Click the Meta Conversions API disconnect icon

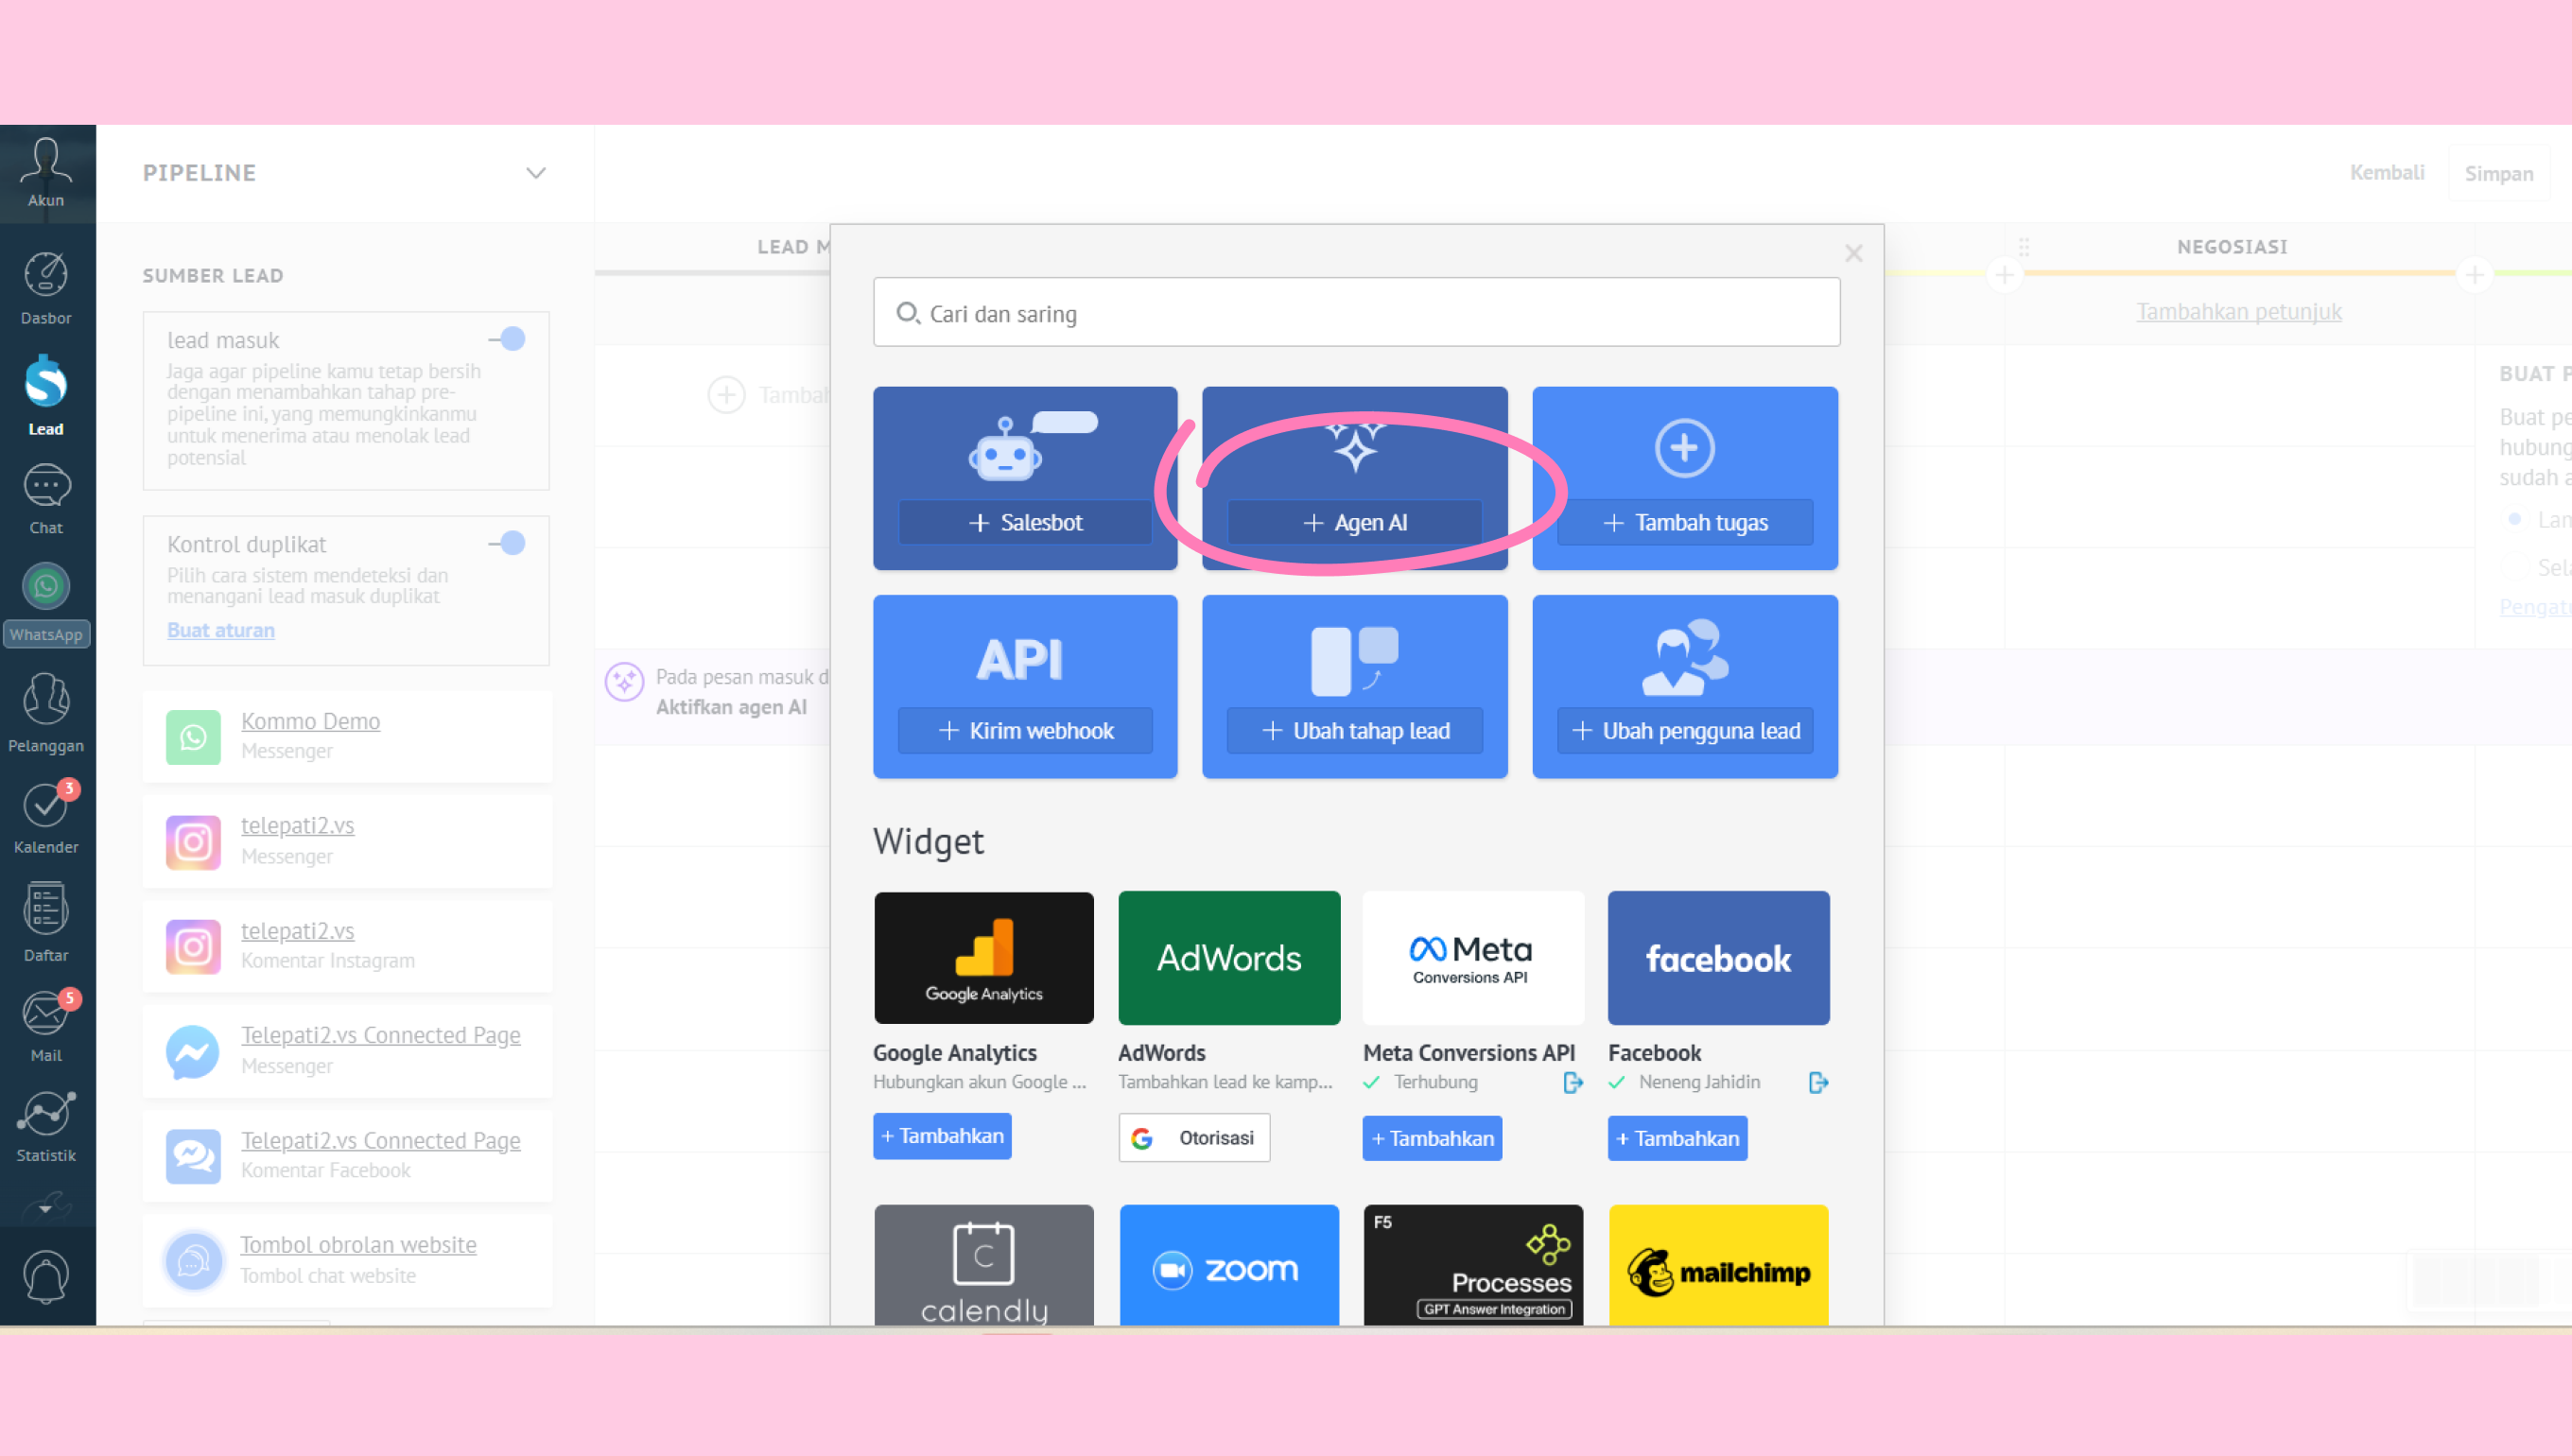1573,1082
